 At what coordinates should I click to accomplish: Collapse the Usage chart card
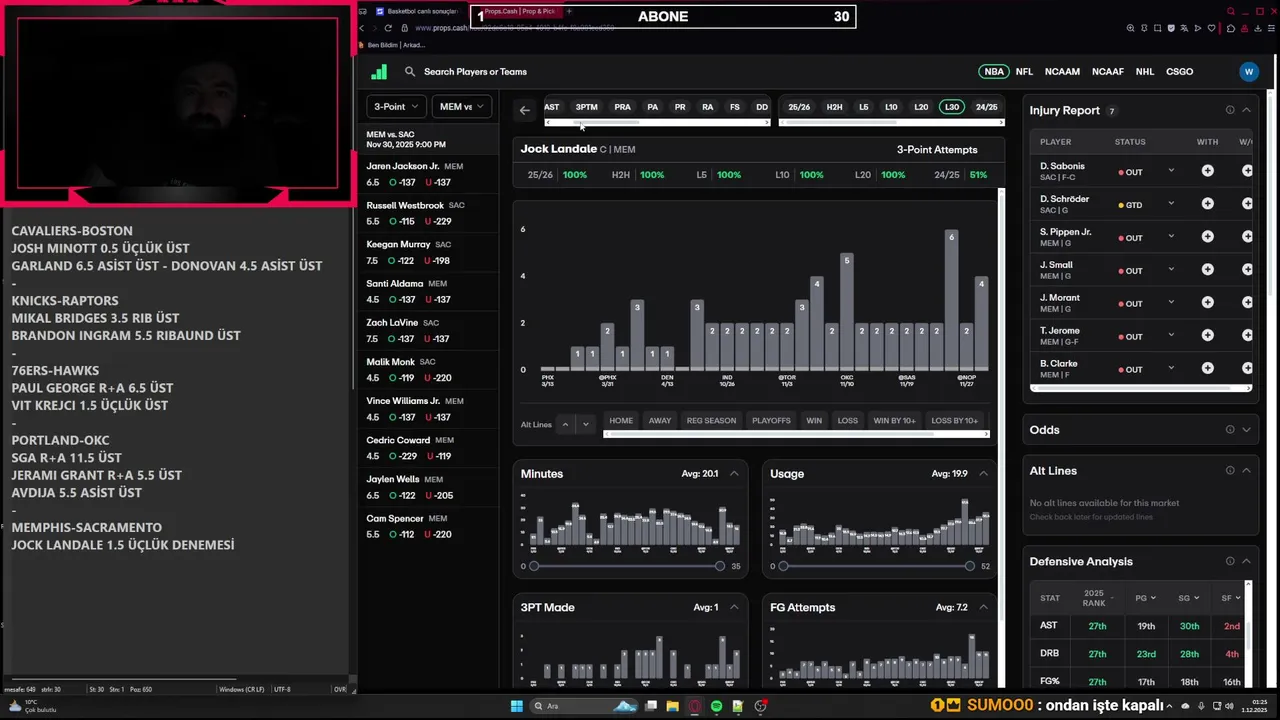[983, 474]
